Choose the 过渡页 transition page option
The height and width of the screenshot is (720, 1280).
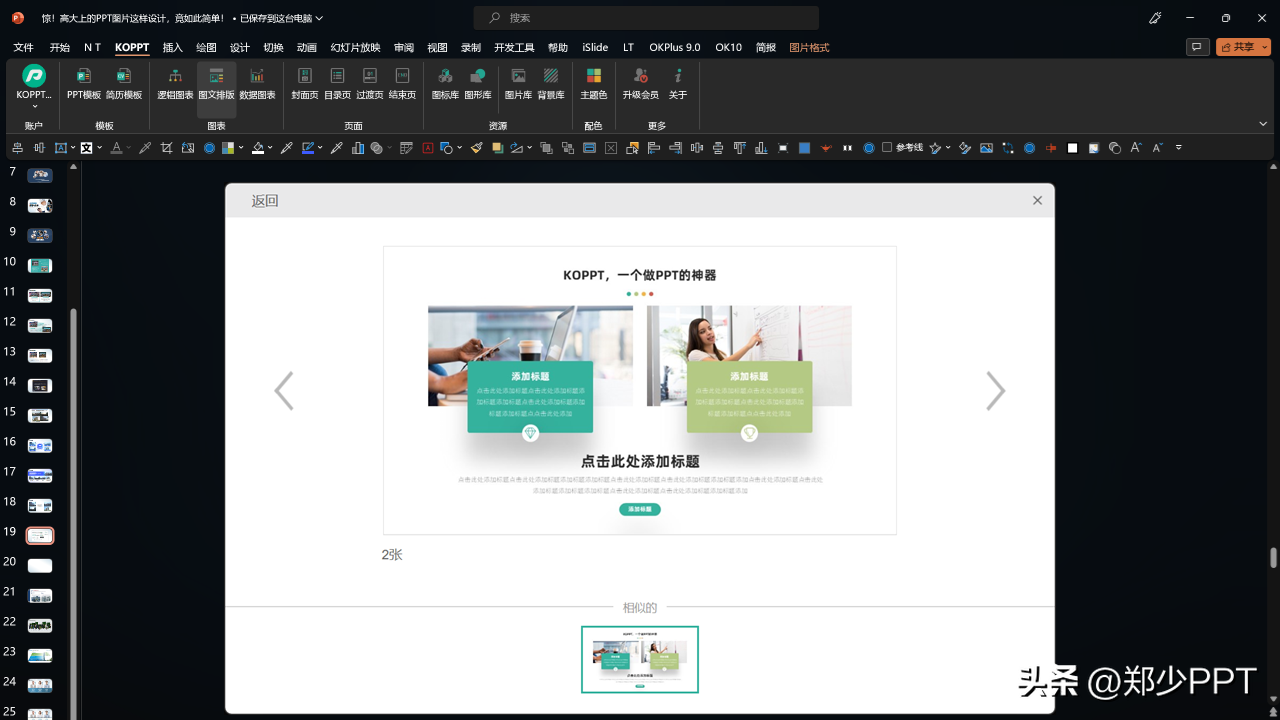pos(370,83)
